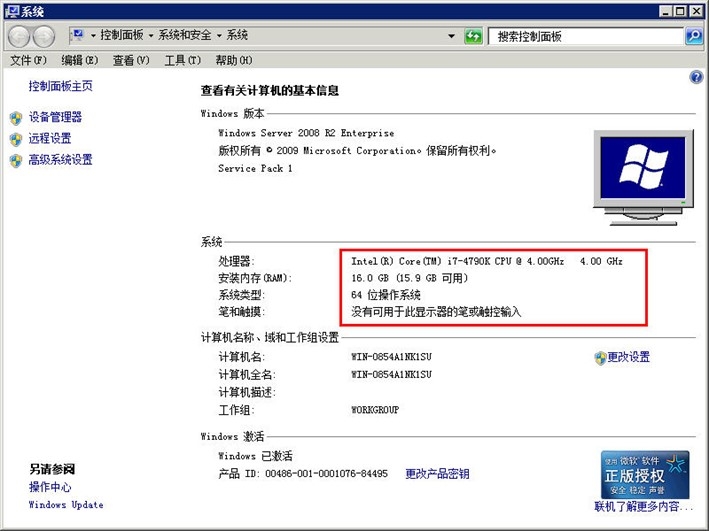Go to 控制面板主页
709x531 pixels.
[x=61, y=86]
